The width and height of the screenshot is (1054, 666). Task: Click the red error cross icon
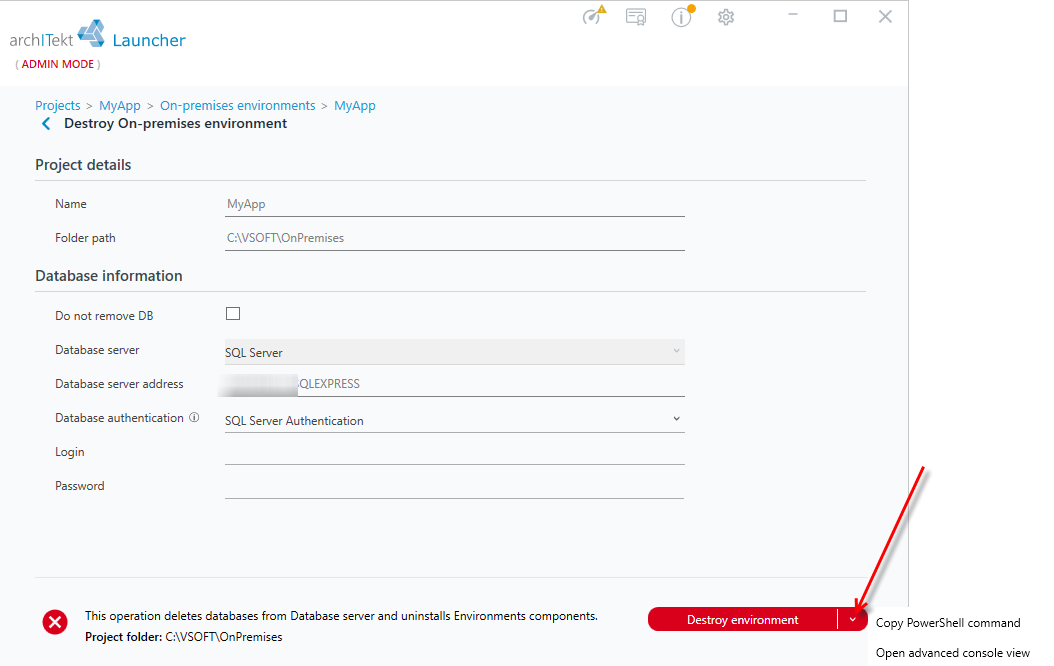click(x=55, y=622)
